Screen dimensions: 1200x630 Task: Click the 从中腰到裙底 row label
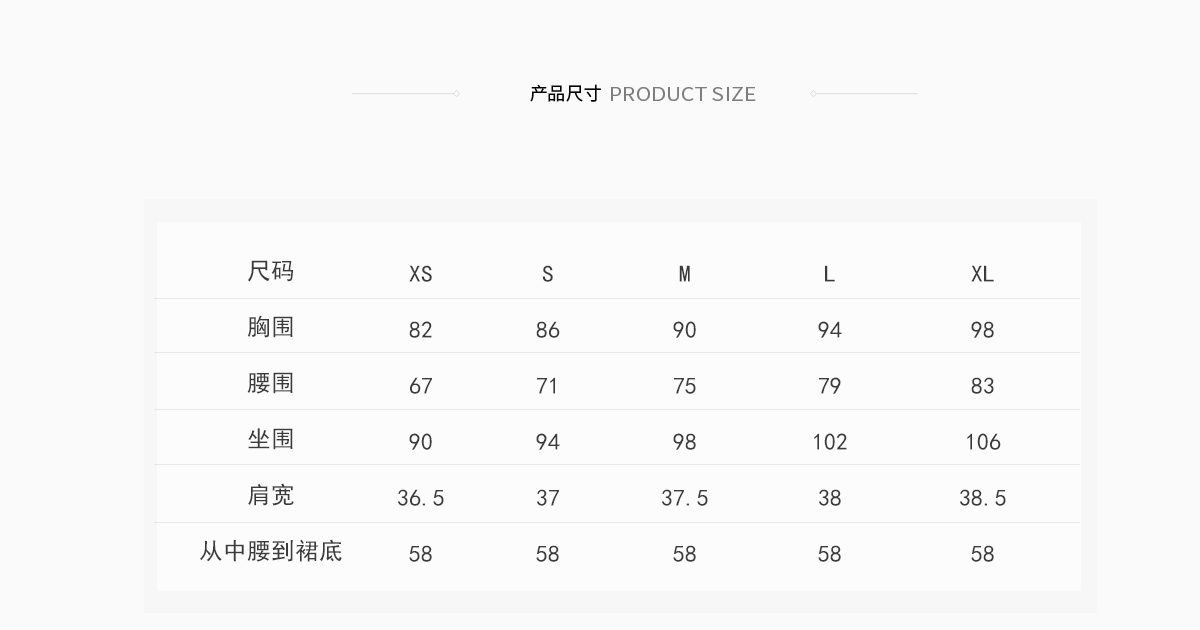270,551
